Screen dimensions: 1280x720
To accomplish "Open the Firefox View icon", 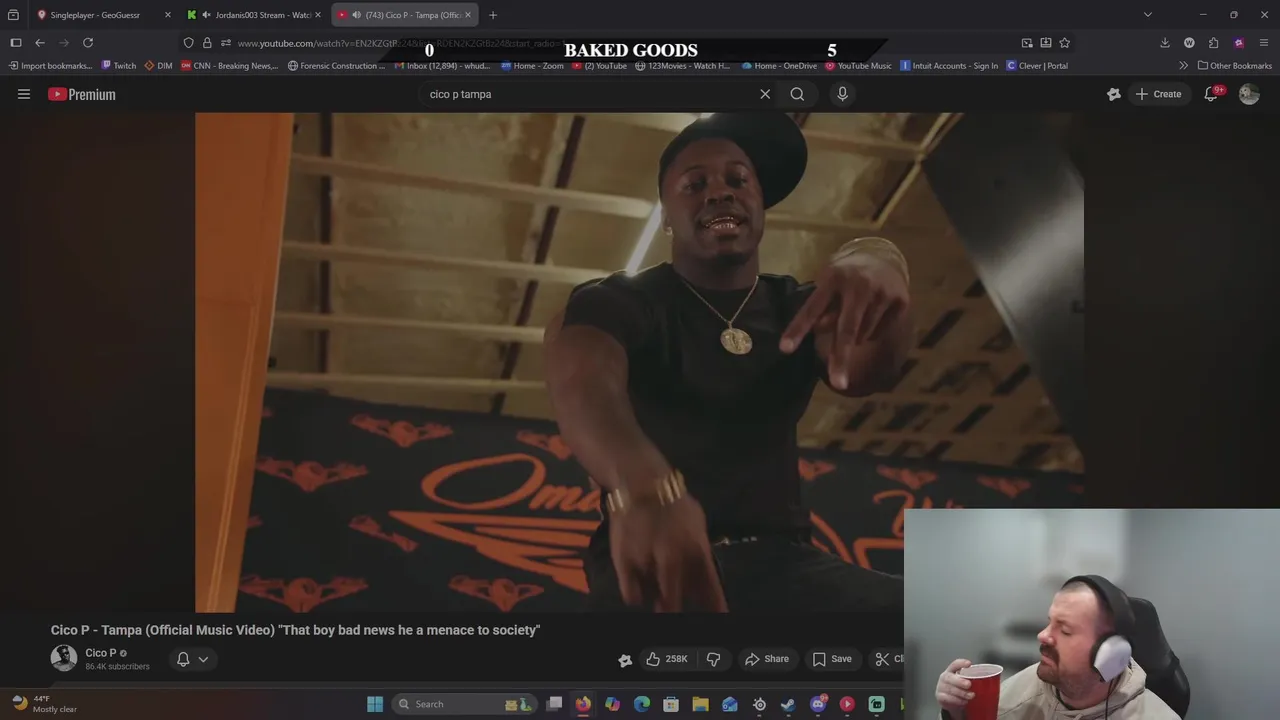I will [13, 15].
